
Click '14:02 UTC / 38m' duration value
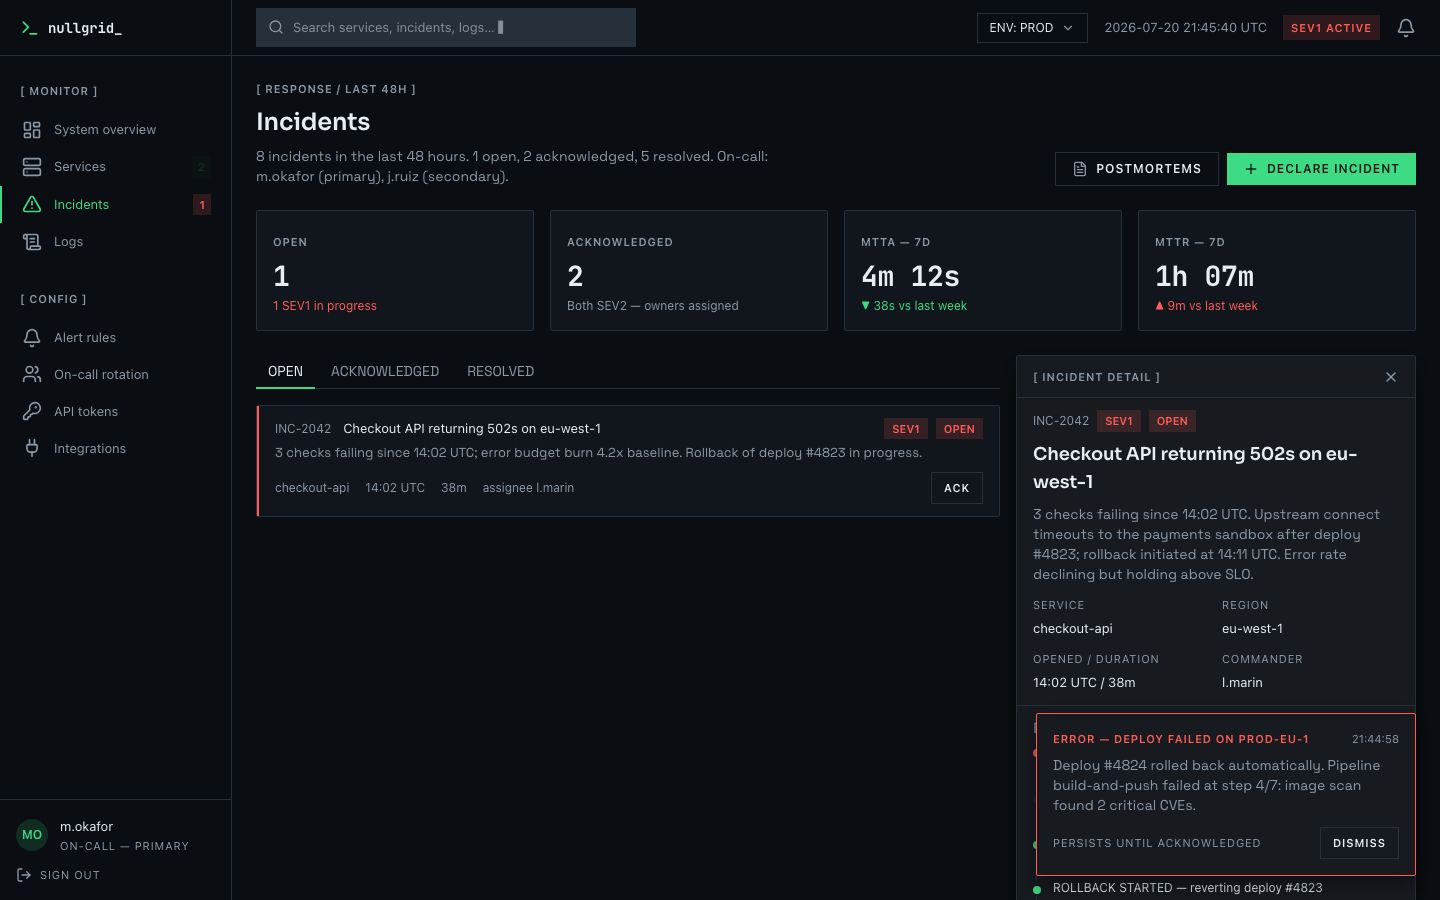[1084, 683]
